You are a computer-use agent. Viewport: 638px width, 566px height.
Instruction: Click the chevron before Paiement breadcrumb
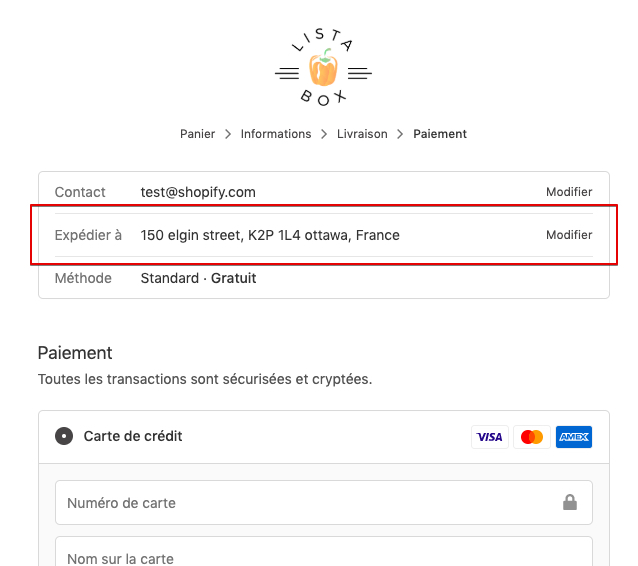[x=400, y=134]
